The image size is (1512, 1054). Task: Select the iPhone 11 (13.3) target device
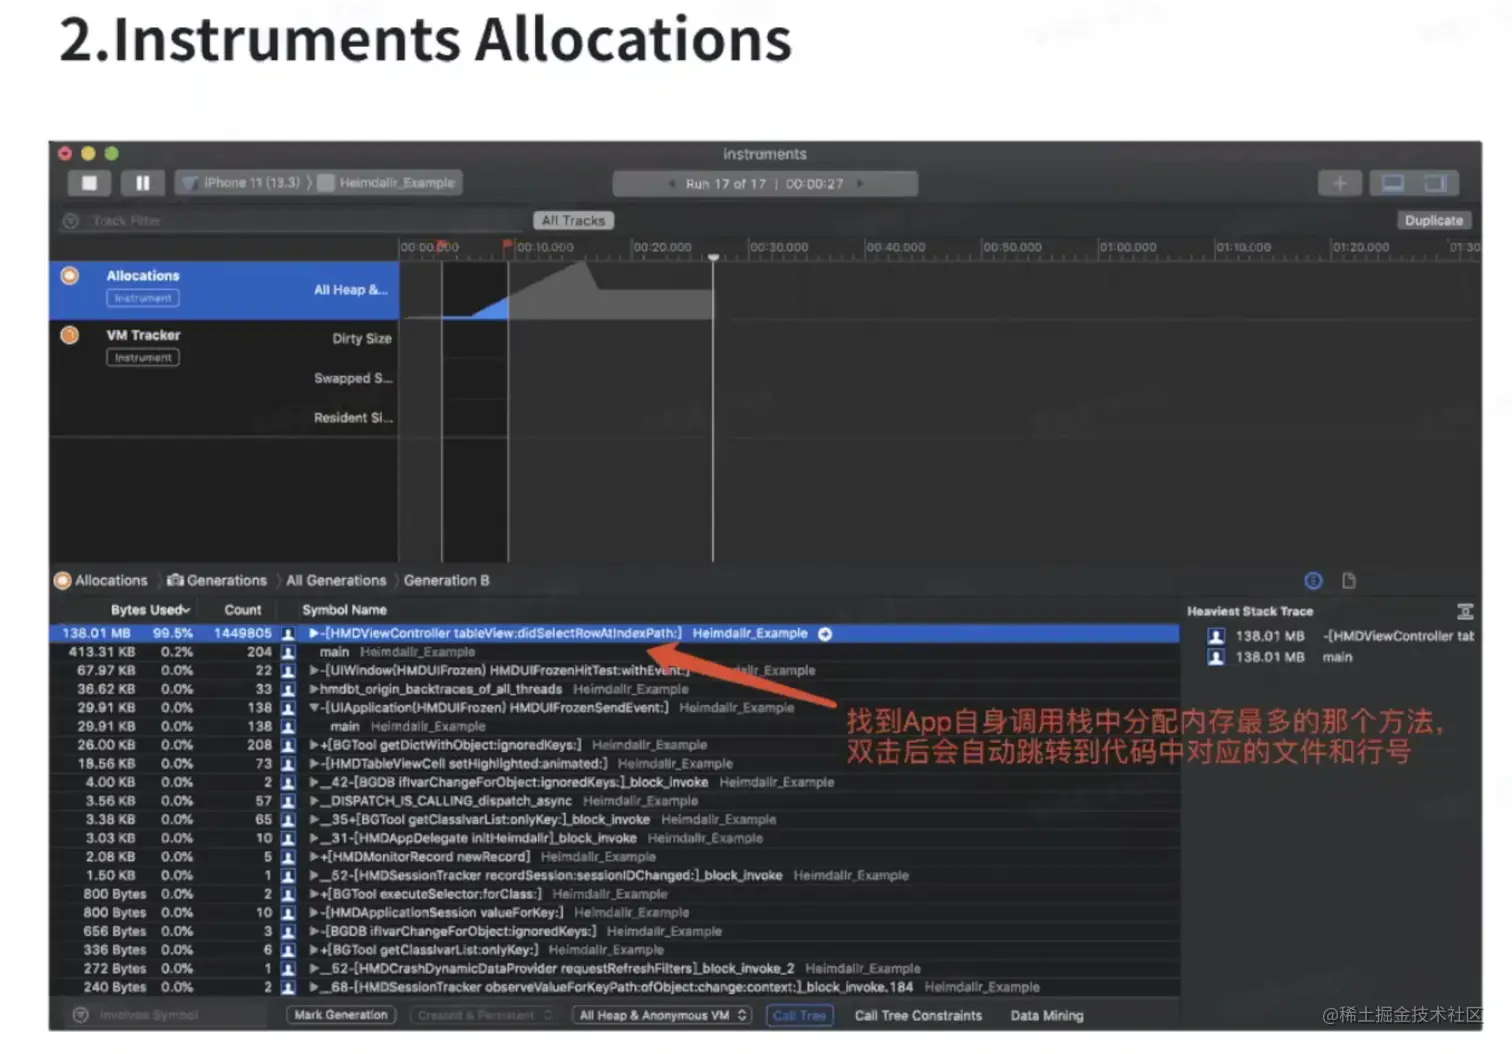[x=243, y=183]
